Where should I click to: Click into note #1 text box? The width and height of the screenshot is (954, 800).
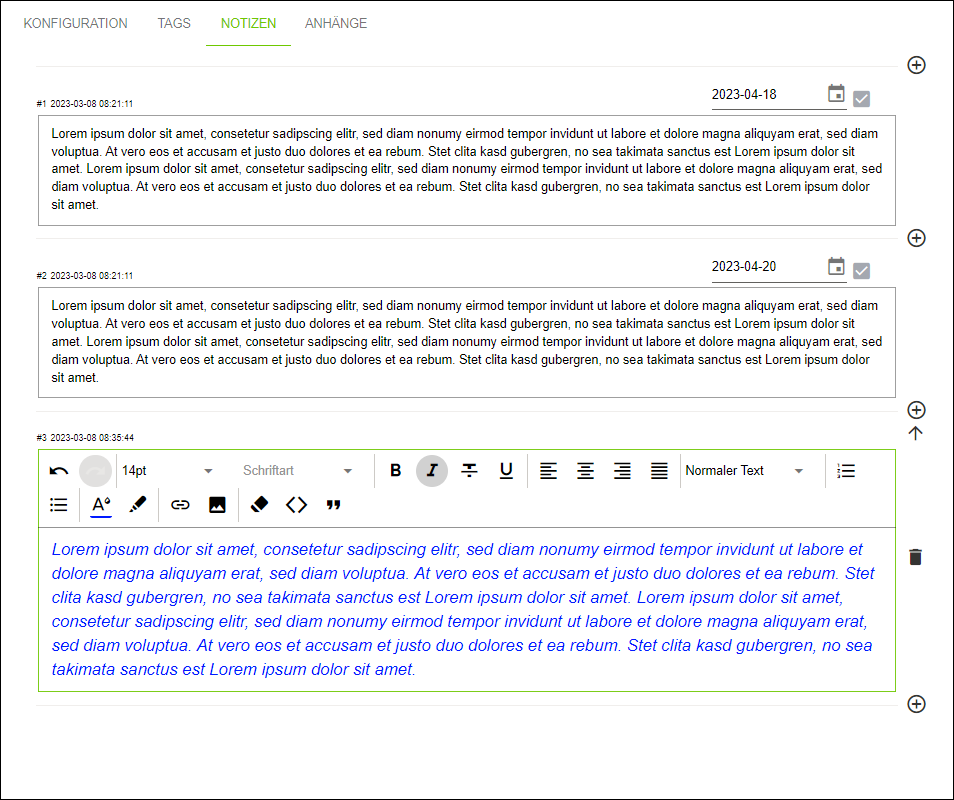tap(467, 170)
